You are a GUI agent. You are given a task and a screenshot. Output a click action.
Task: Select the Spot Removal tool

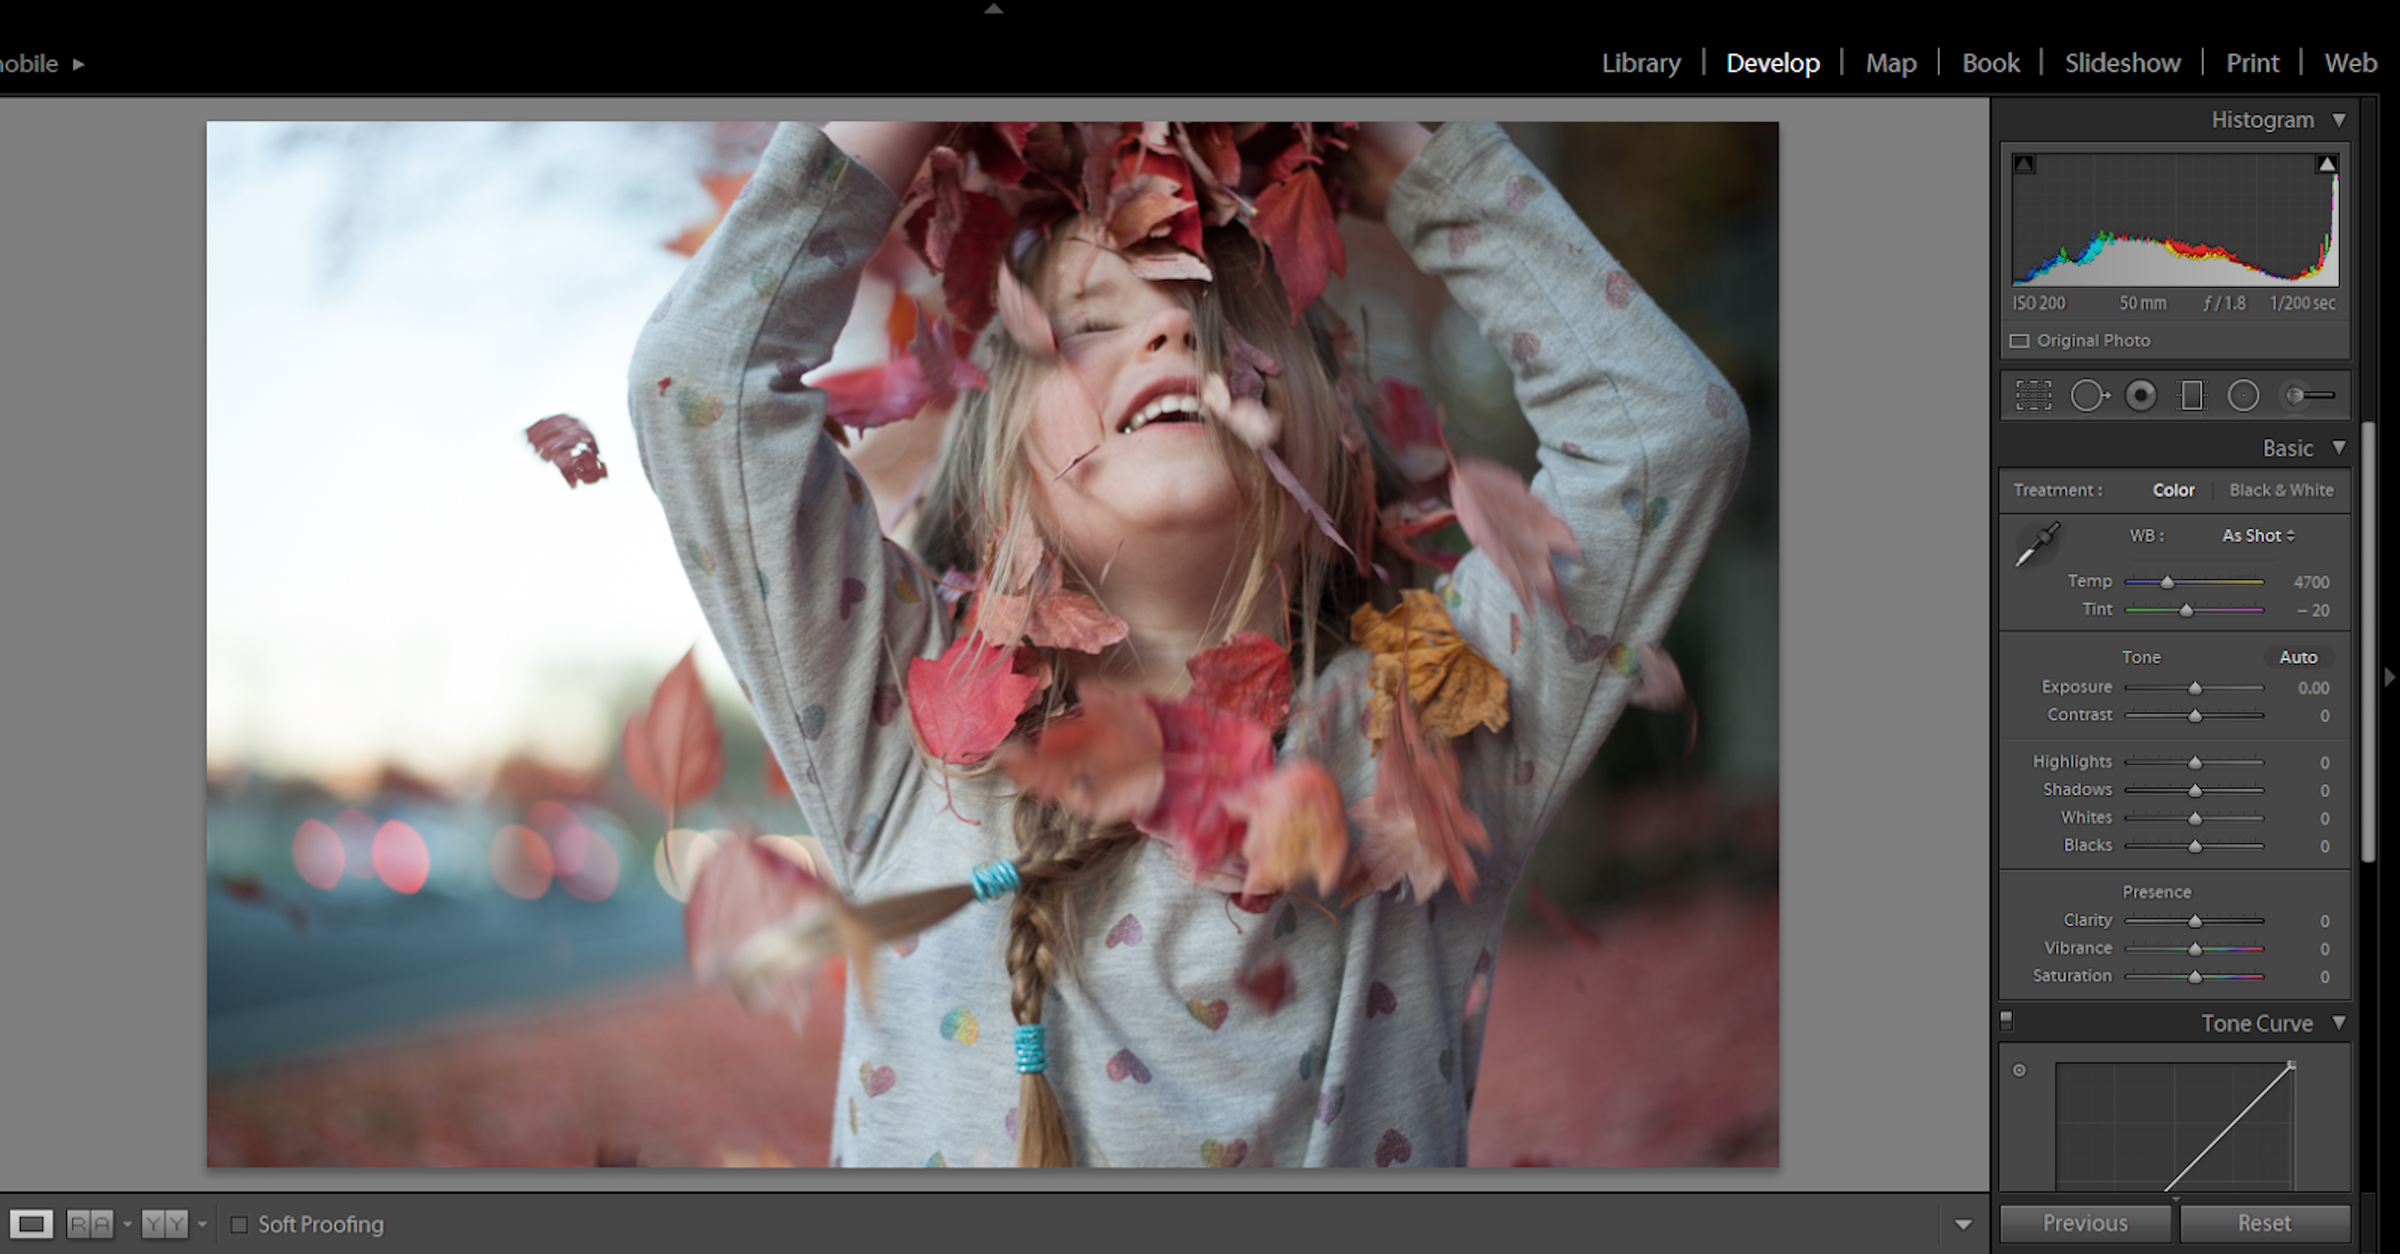pyautogui.click(x=2089, y=396)
